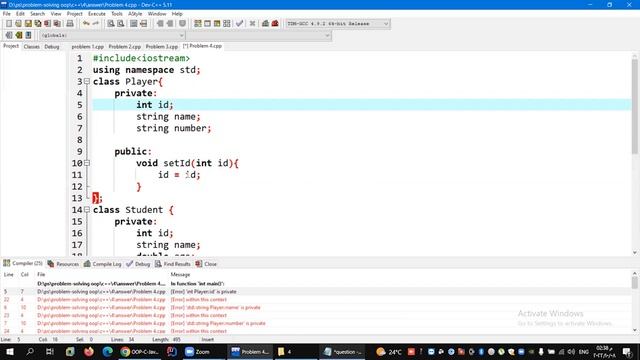Click the Profile analysis chart icon

(265, 24)
